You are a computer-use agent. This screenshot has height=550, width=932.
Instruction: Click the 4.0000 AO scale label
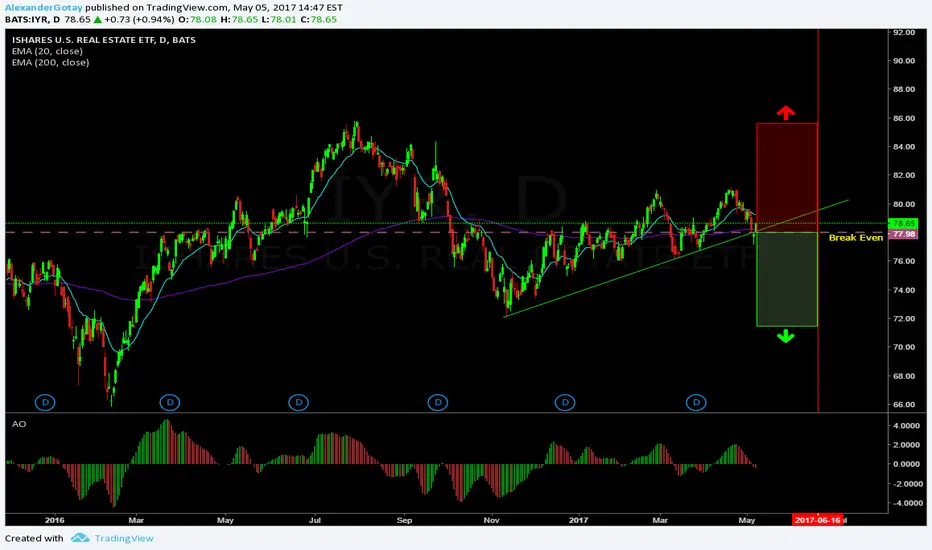(906, 426)
